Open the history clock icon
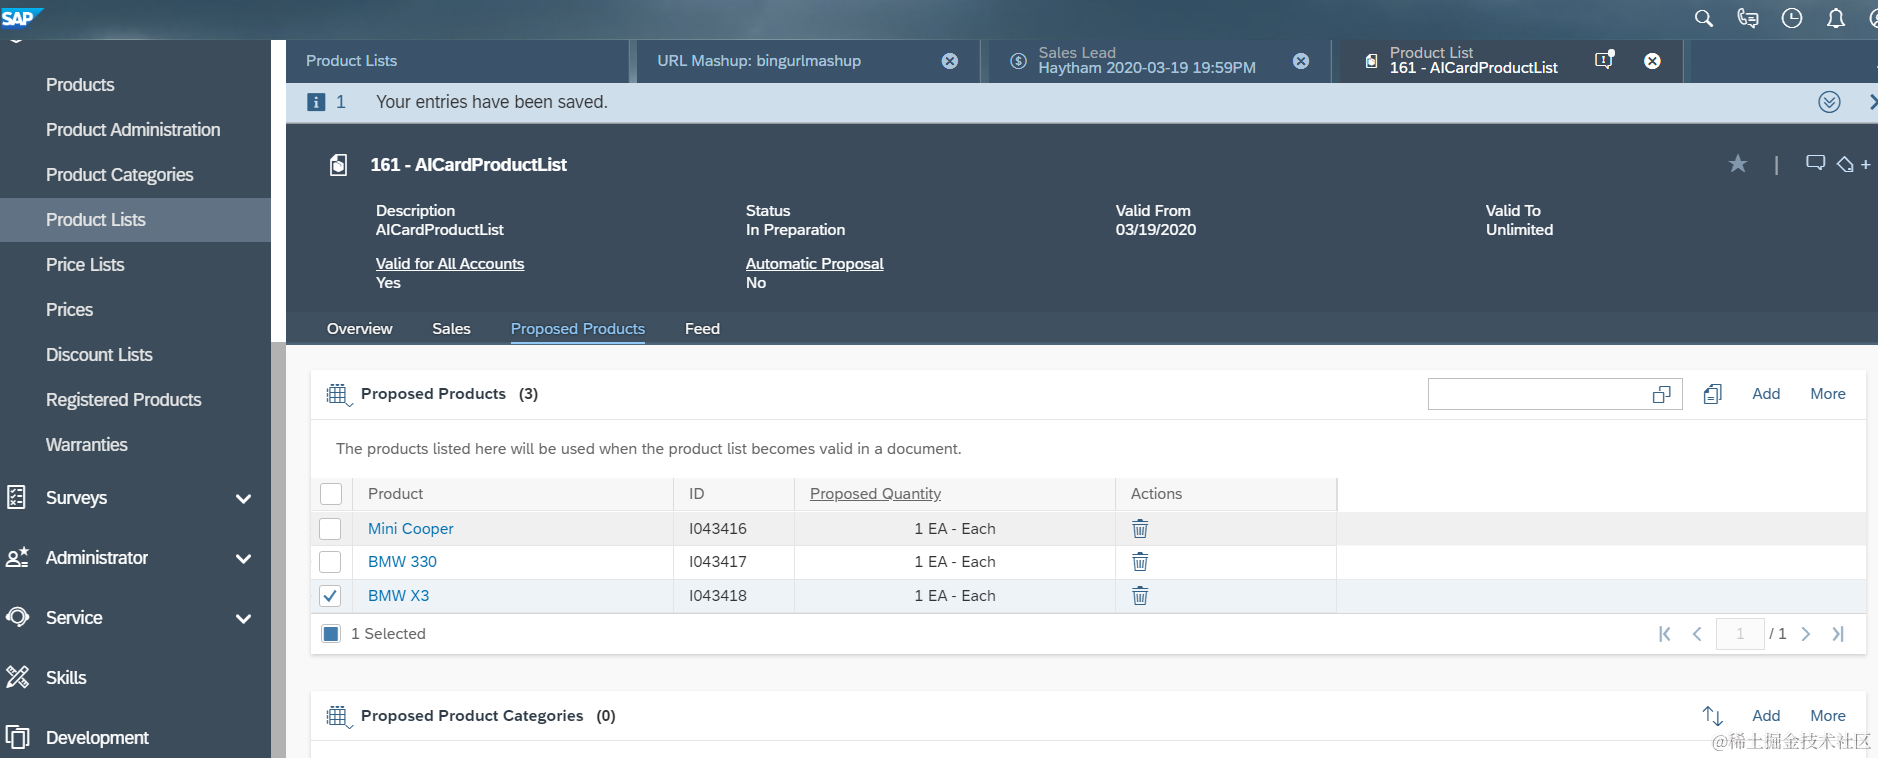The height and width of the screenshot is (758, 1878). pyautogui.click(x=1792, y=18)
